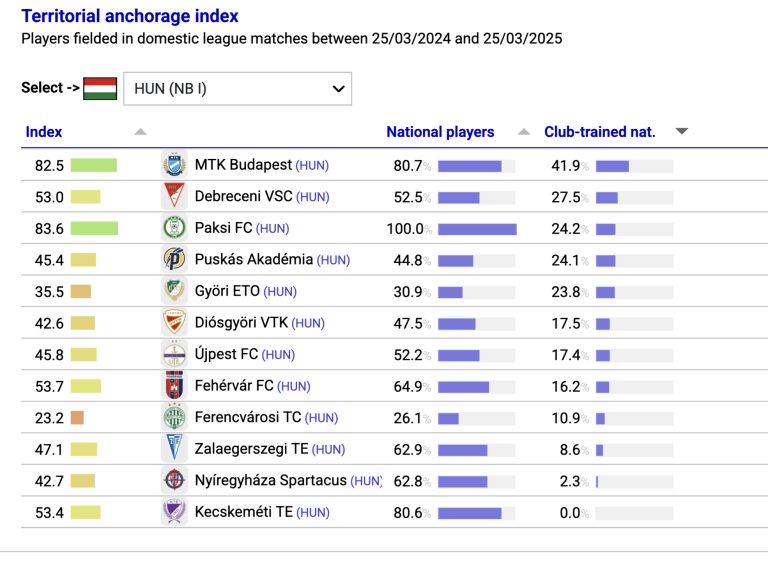The image size is (768, 565).
Task: Click the MTK Budapest club crest
Action: [174, 165]
